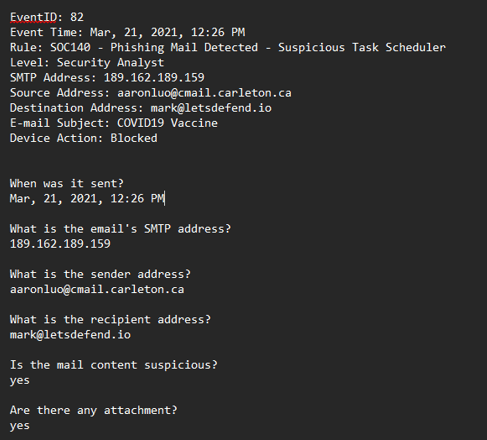The width and height of the screenshot is (487, 440).
Task: Click the recipient answer mark@letsdefend.io
Action: point(70,335)
